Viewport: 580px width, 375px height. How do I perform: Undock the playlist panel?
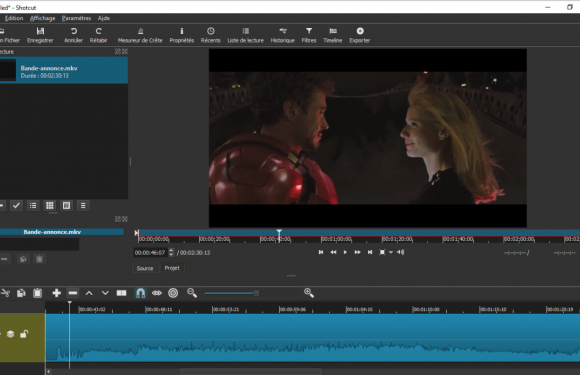coord(118,51)
